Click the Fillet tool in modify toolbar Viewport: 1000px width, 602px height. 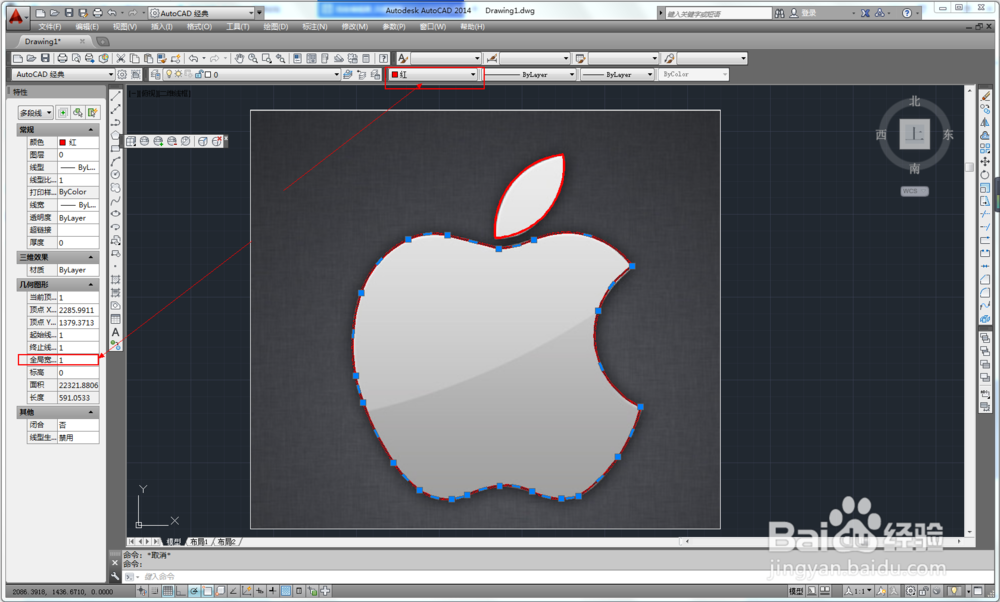coord(985,293)
